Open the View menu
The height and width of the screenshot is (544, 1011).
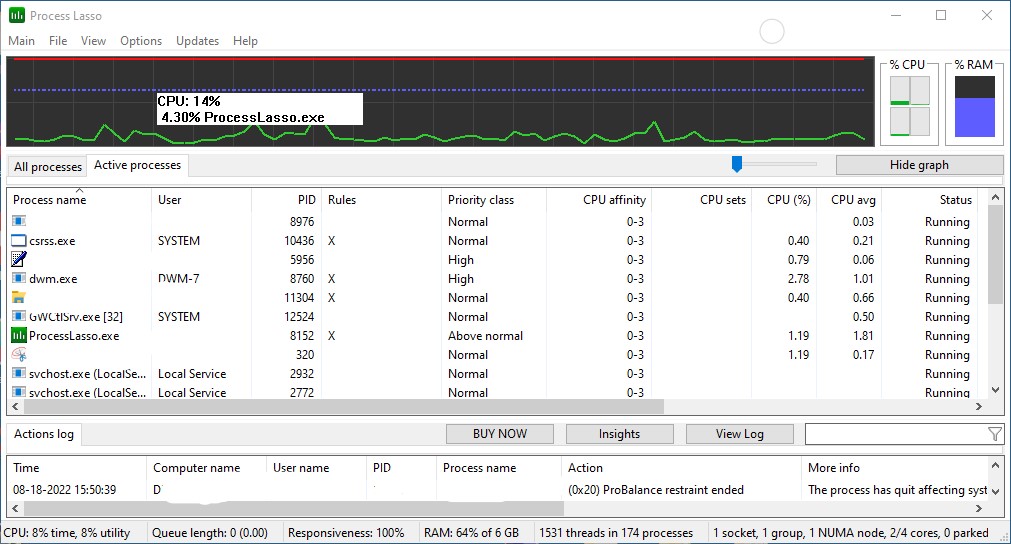(x=93, y=41)
